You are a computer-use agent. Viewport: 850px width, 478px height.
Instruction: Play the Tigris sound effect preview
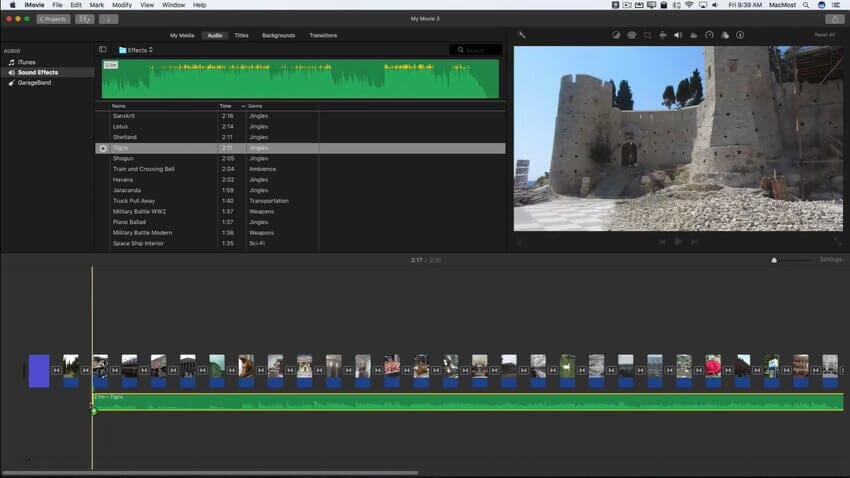102,148
